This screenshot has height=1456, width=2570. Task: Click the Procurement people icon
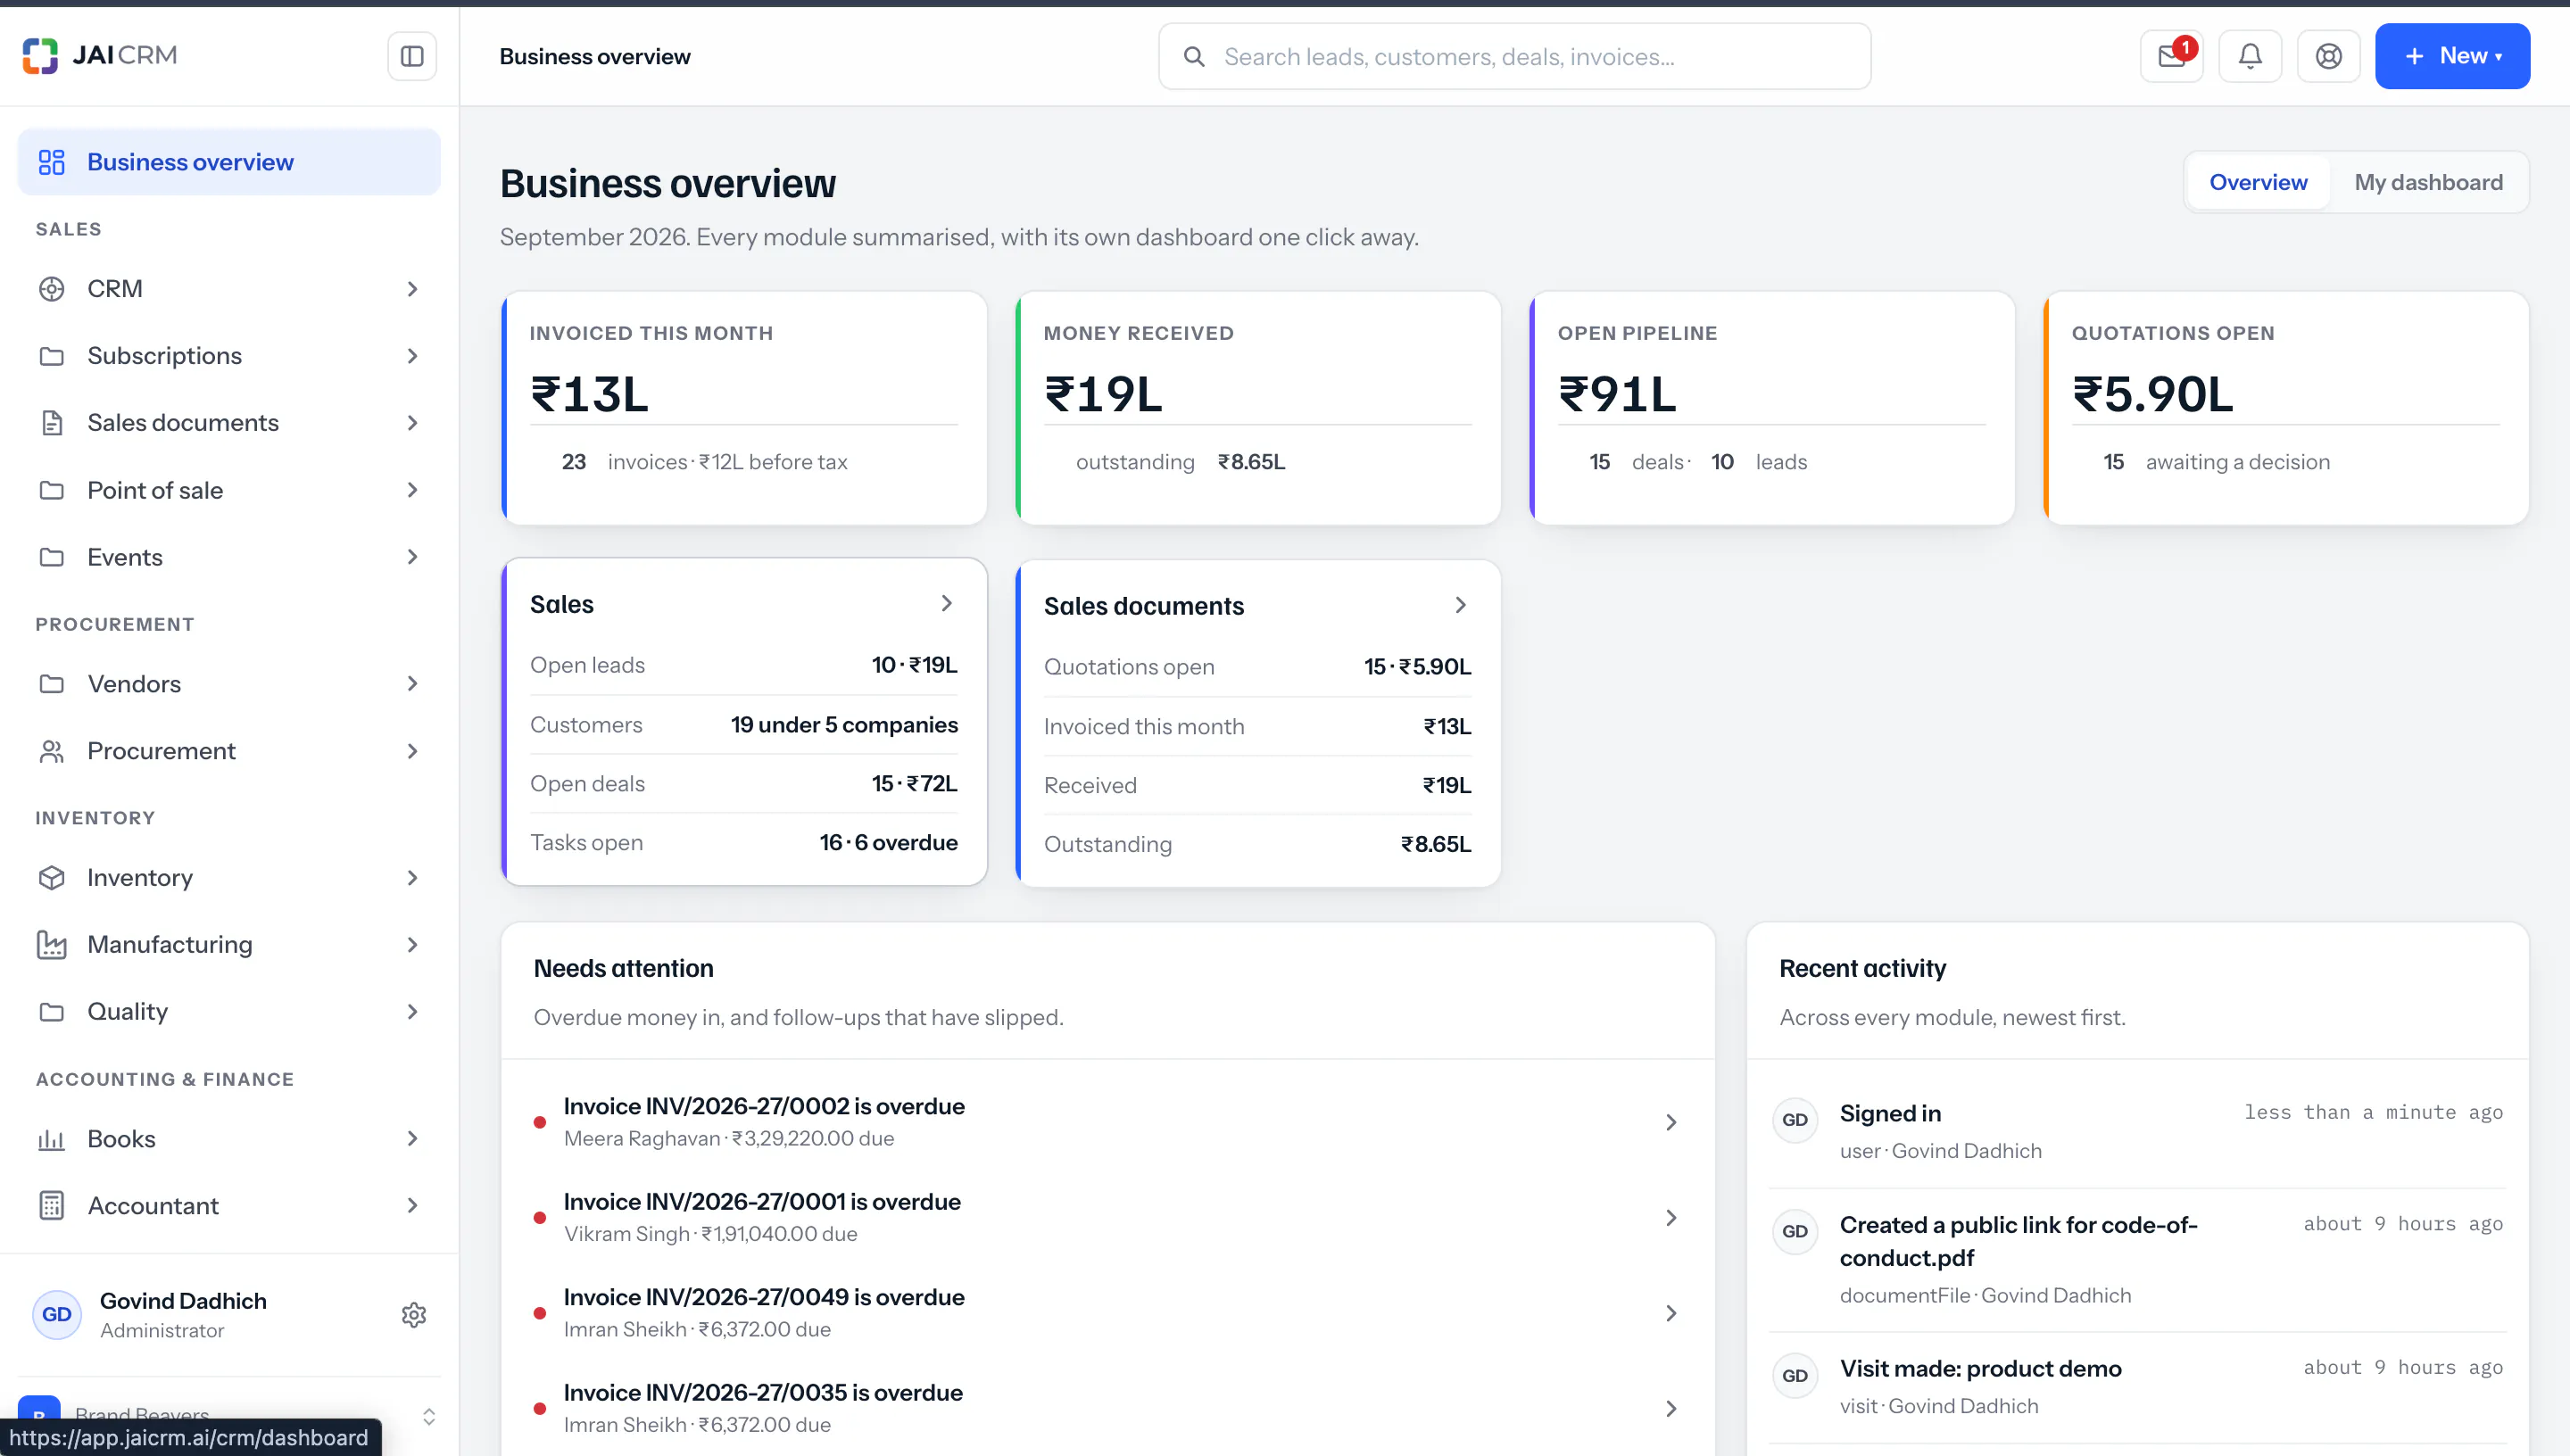pyautogui.click(x=52, y=751)
